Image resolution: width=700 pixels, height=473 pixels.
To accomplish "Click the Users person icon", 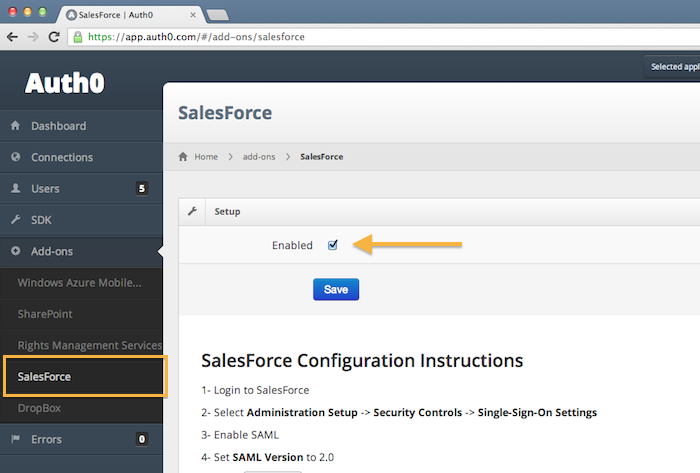I will [x=16, y=188].
